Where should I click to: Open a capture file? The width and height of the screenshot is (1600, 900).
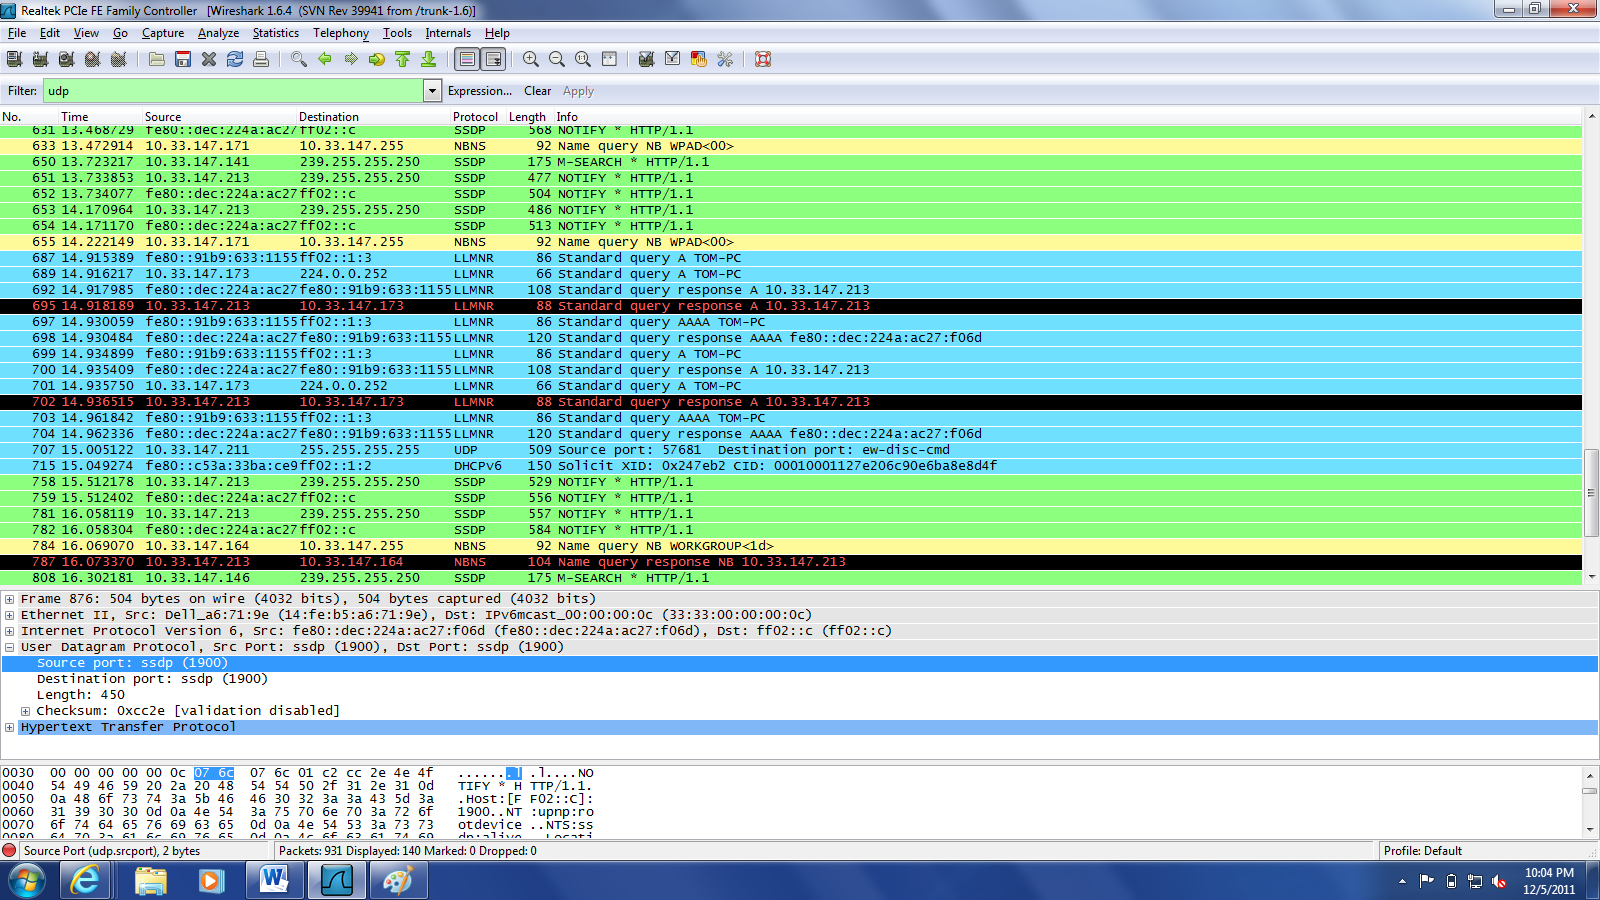pos(157,59)
